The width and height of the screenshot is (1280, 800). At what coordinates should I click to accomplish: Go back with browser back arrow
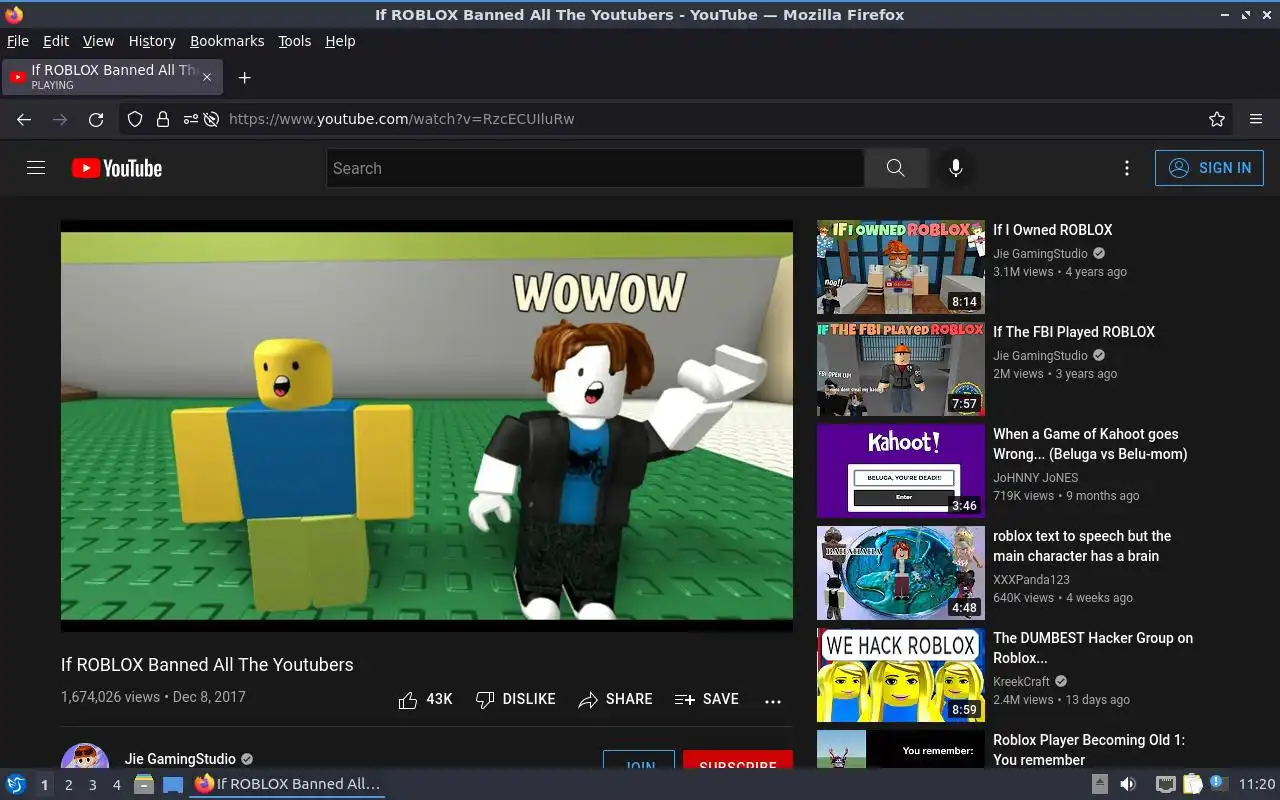pos(24,119)
